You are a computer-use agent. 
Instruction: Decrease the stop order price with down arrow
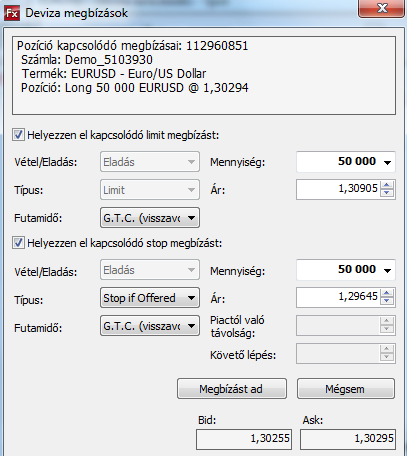(387, 301)
